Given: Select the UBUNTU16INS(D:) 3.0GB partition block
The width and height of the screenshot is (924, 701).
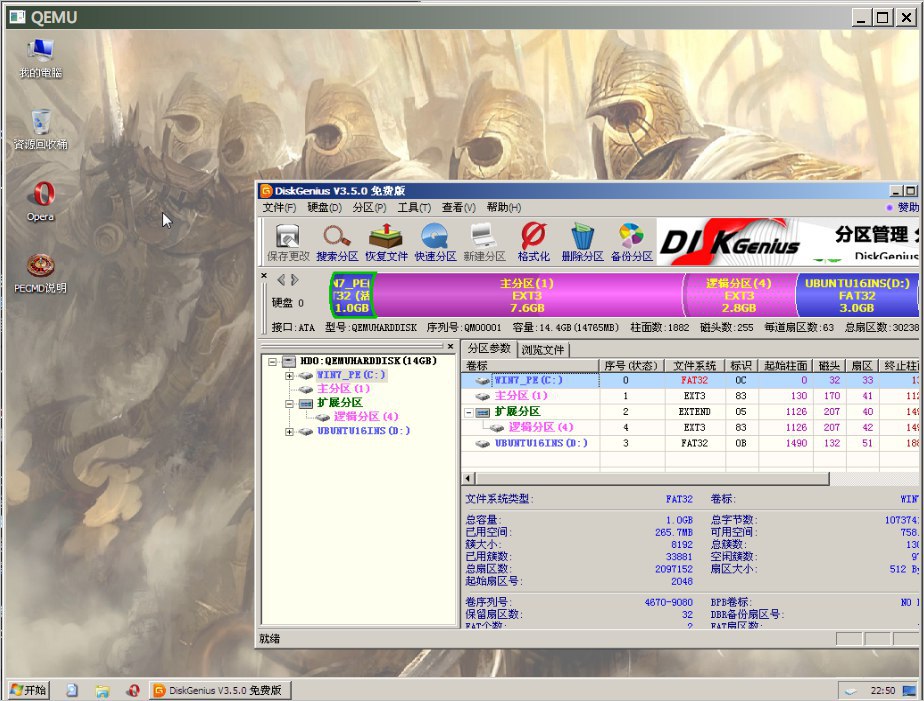Looking at the screenshot, I should click(857, 295).
